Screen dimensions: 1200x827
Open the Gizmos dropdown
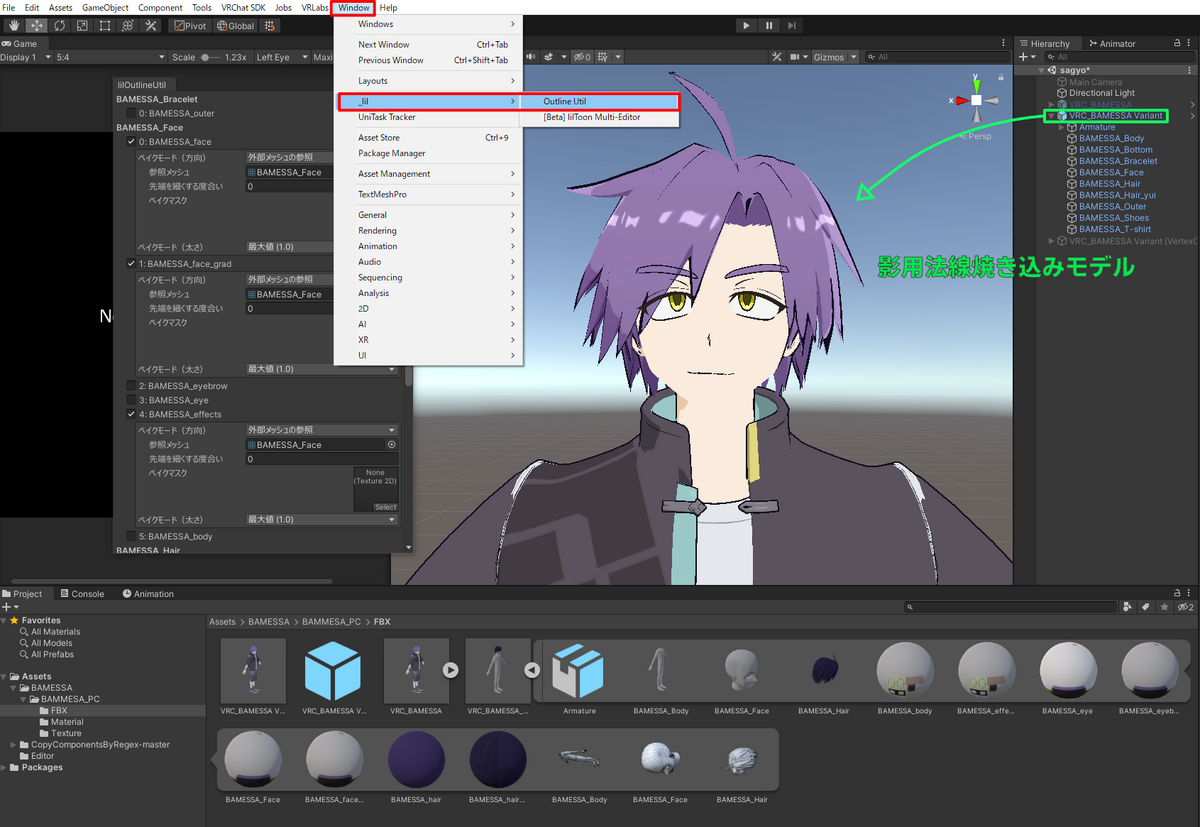pyautogui.click(x=833, y=58)
